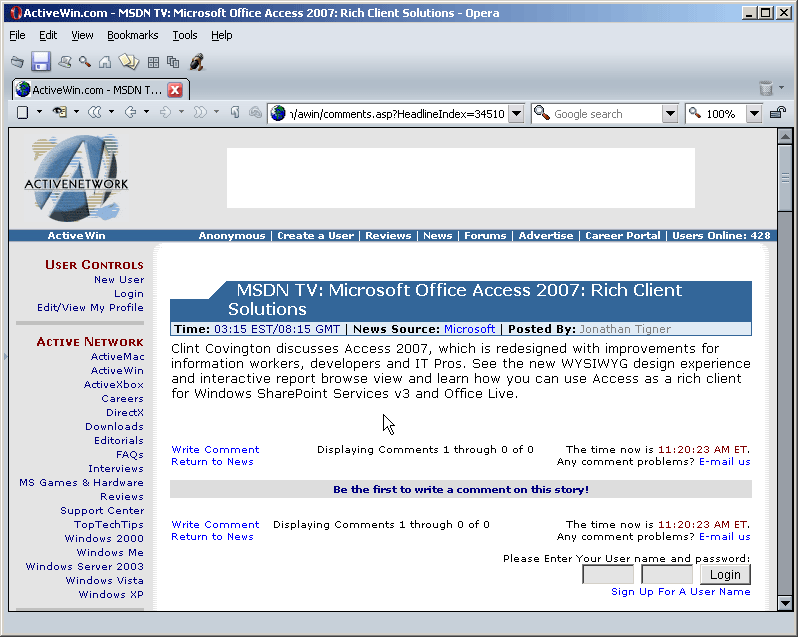Click the zoom magnifier icon beside 100%
798x637 pixels.
(695, 113)
